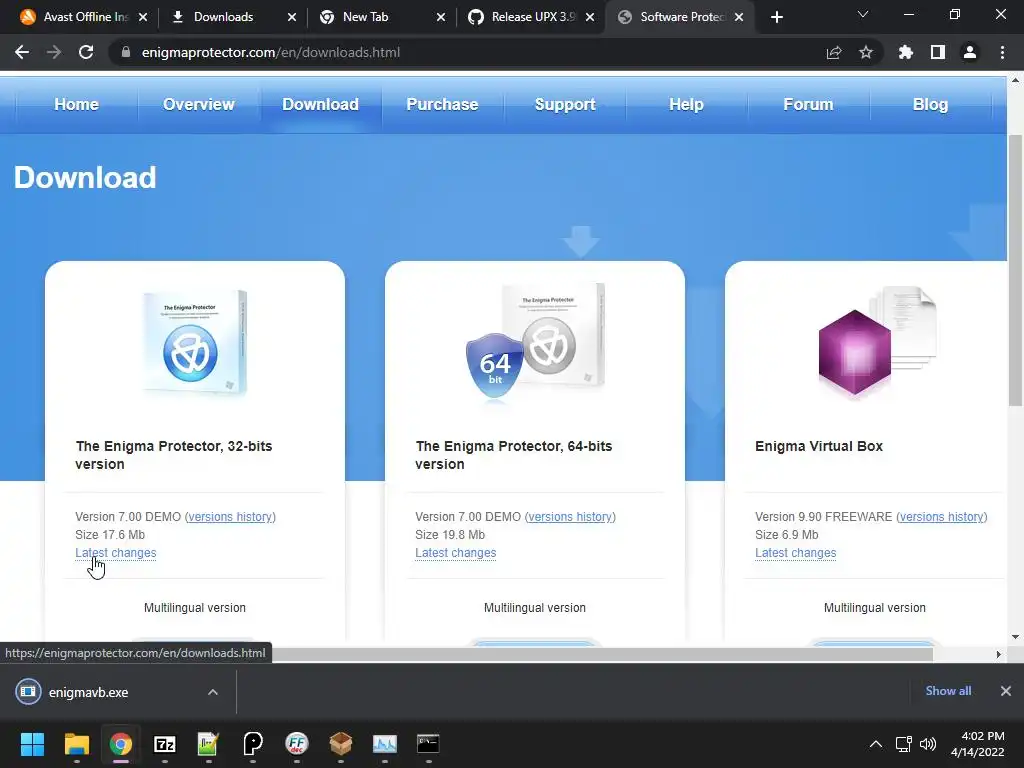1024x768 pixels.
Task: Click the address bar URL
Action: tap(270, 52)
